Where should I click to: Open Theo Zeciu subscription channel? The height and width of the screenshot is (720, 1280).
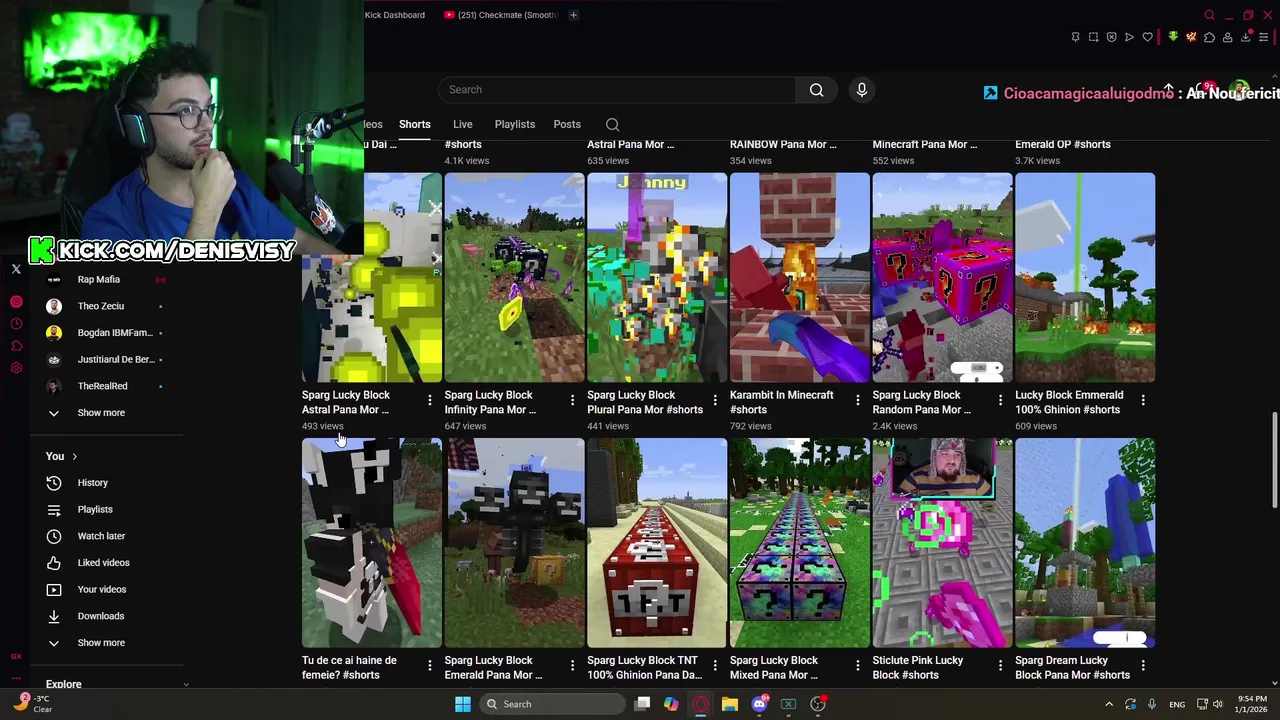click(x=101, y=306)
